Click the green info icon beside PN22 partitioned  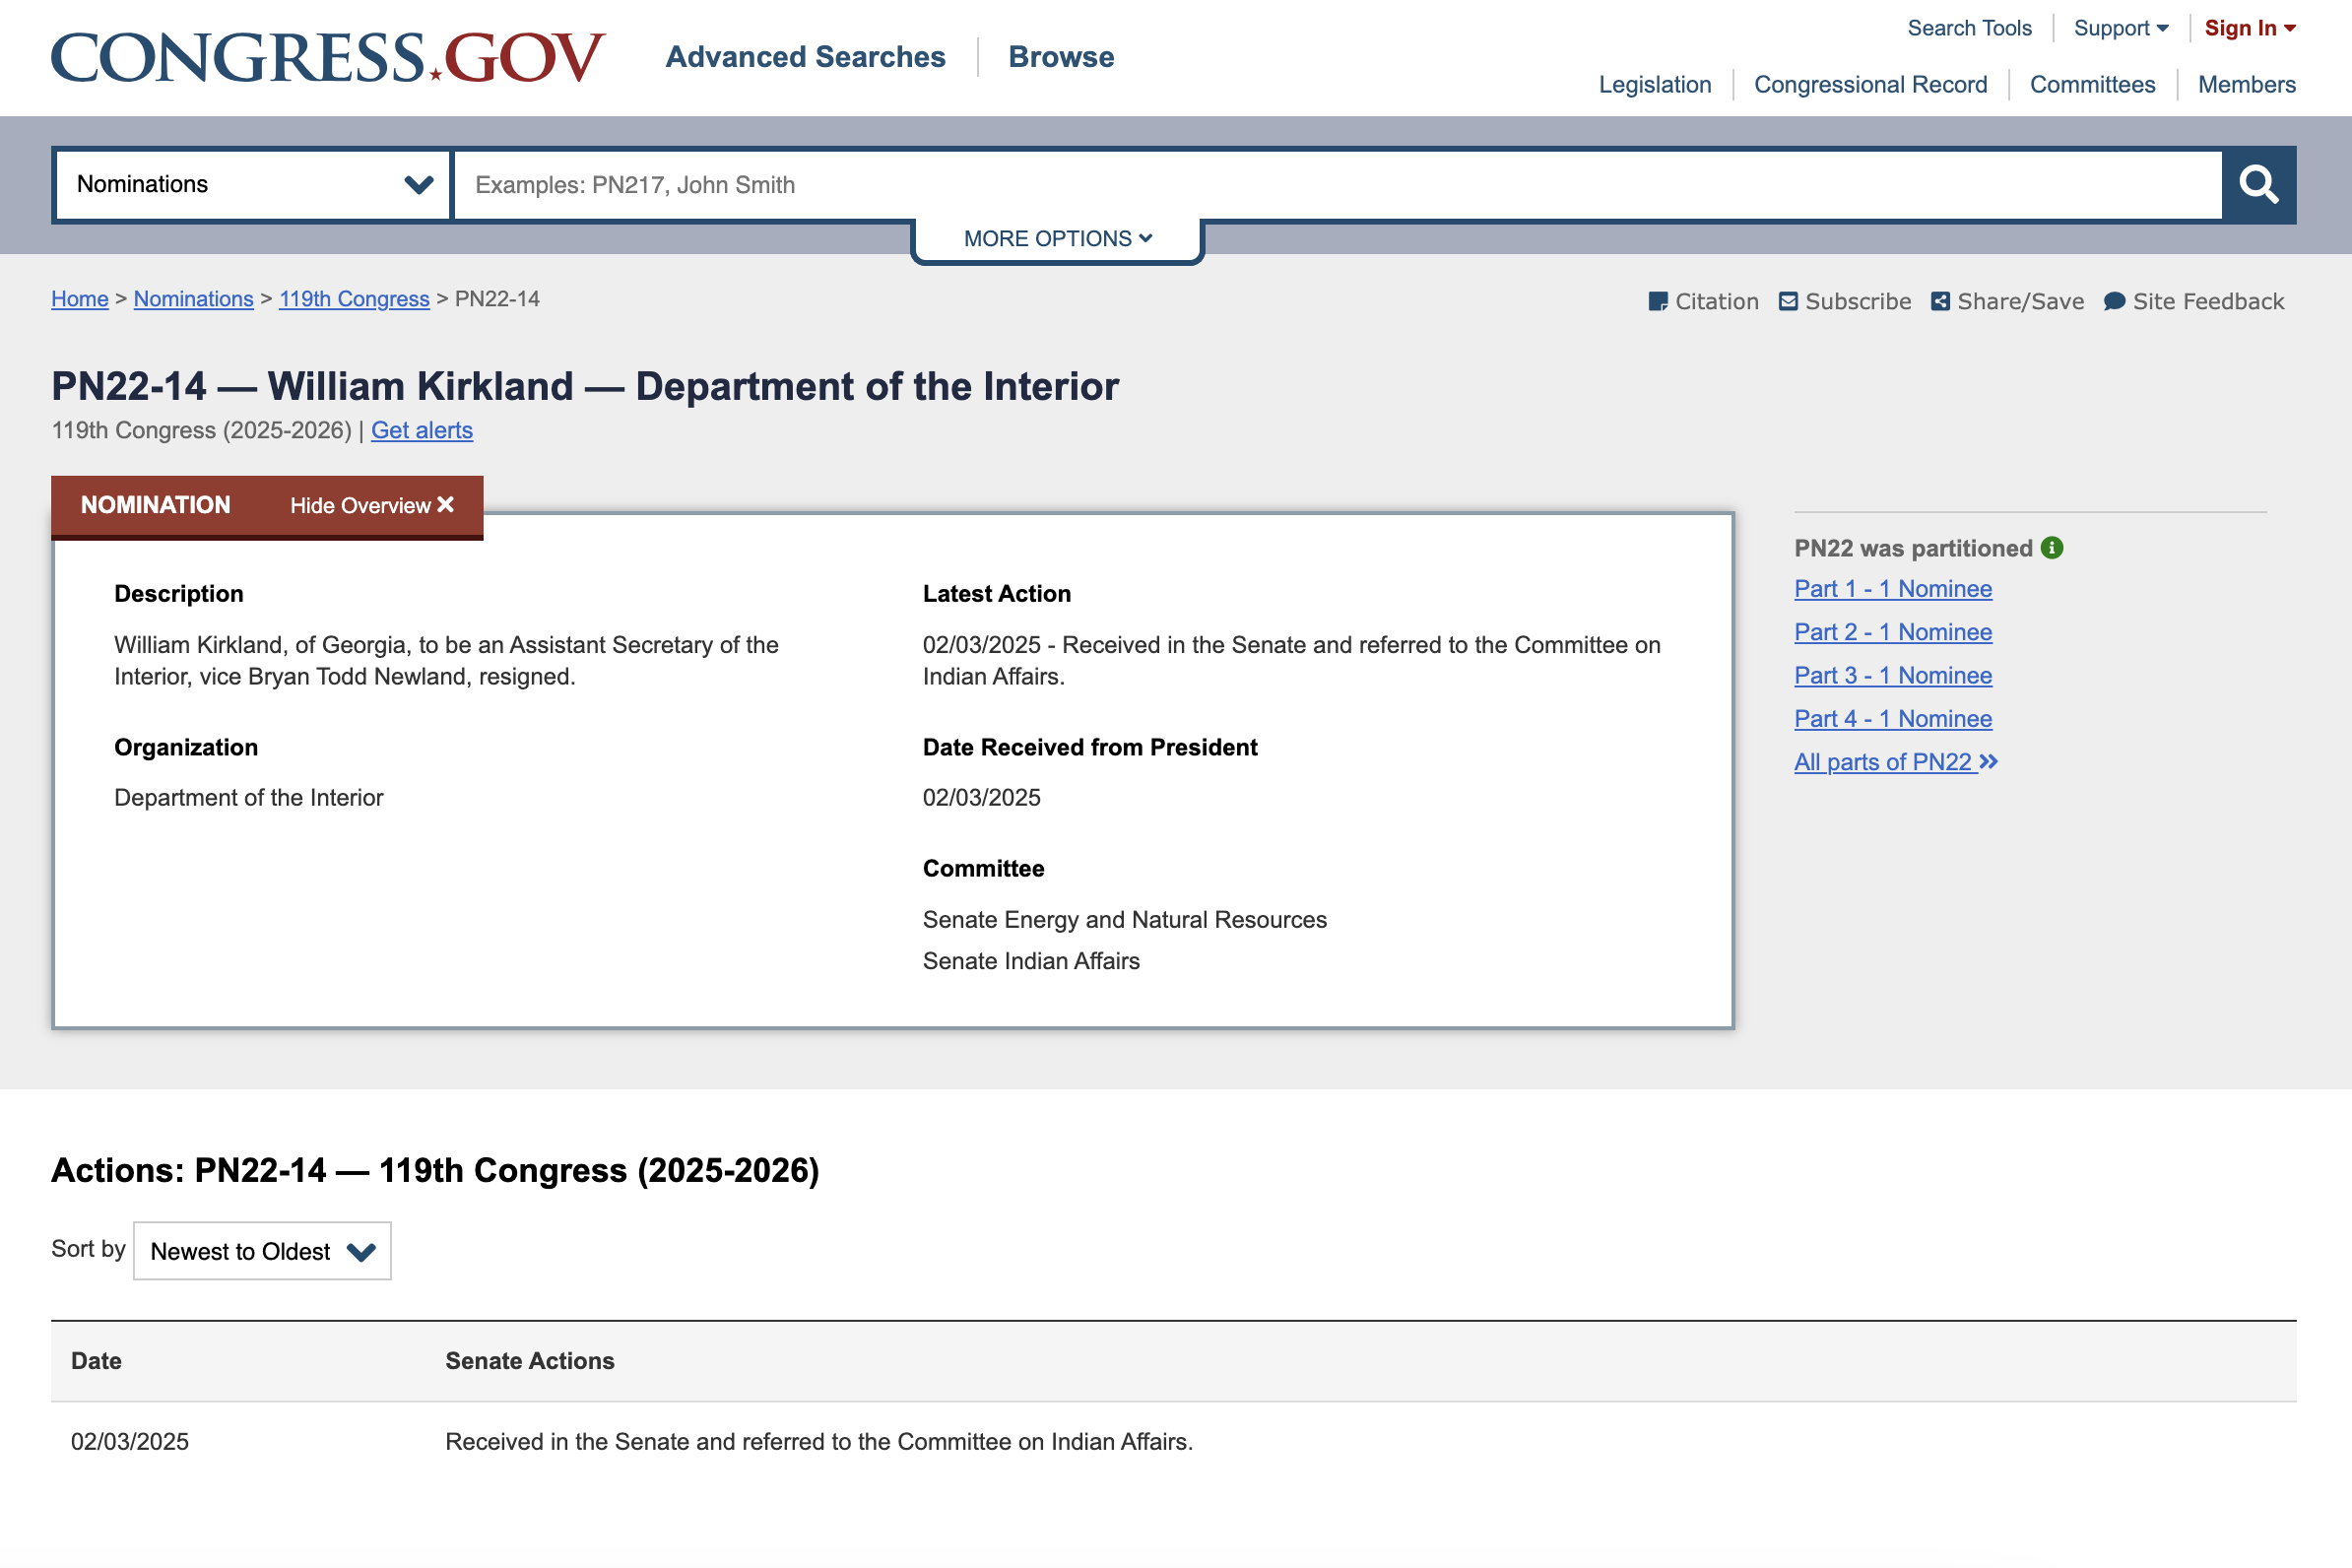point(2052,548)
